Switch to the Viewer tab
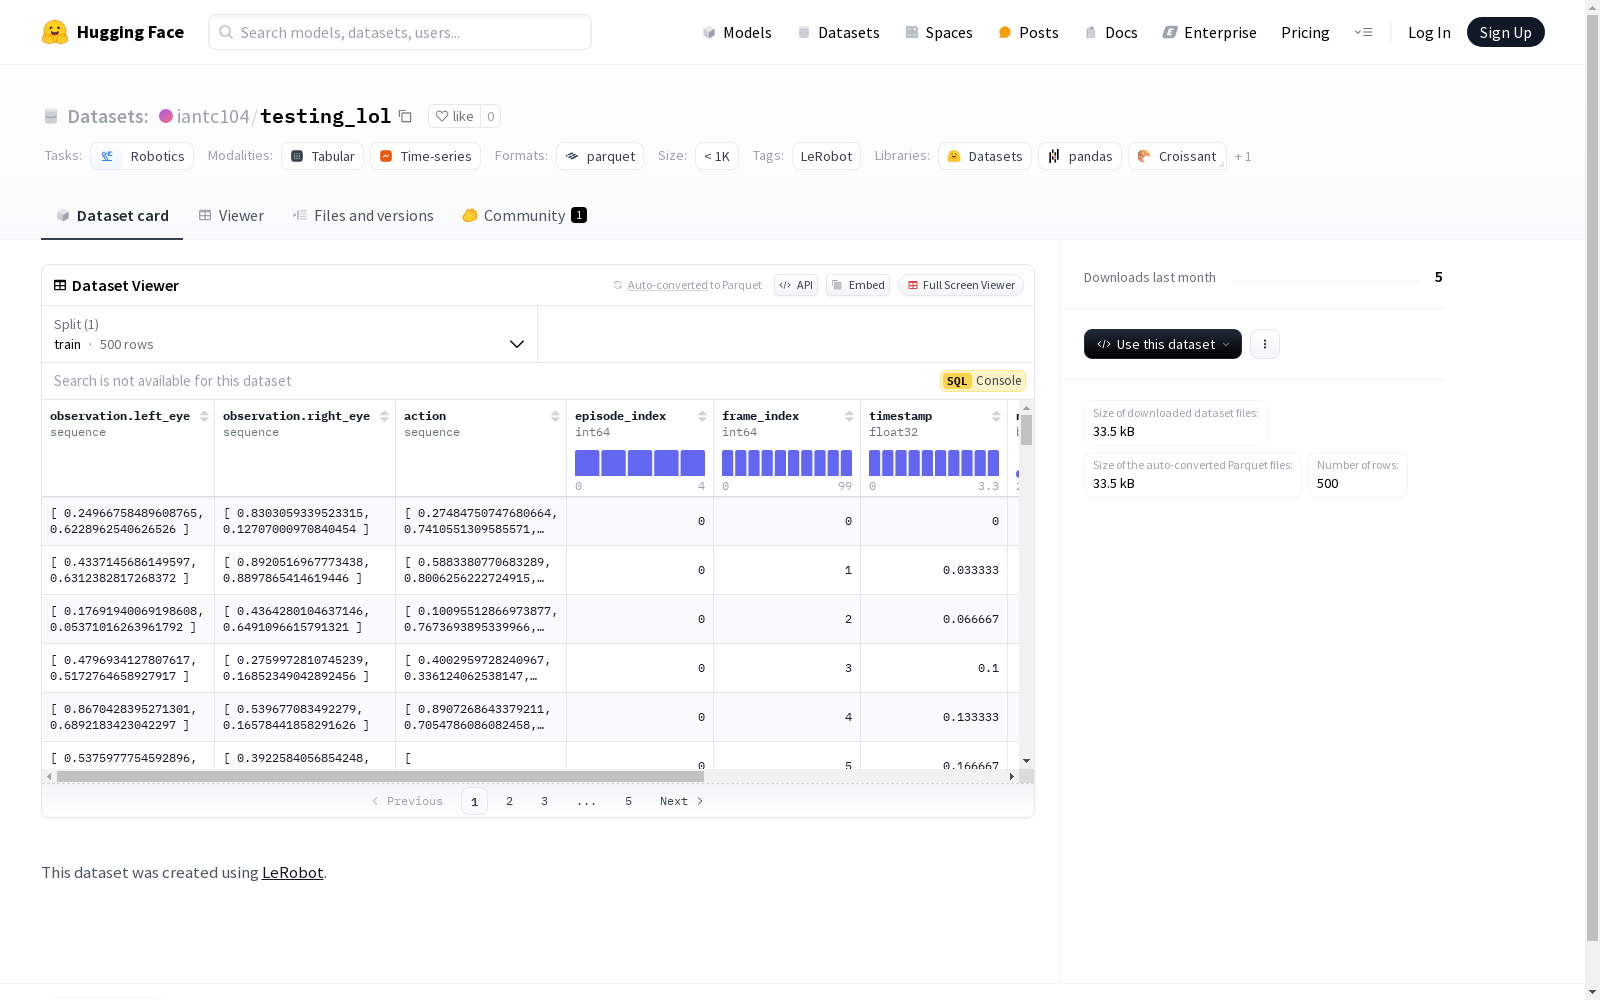The height and width of the screenshot is (1000, 1600). 231,216
